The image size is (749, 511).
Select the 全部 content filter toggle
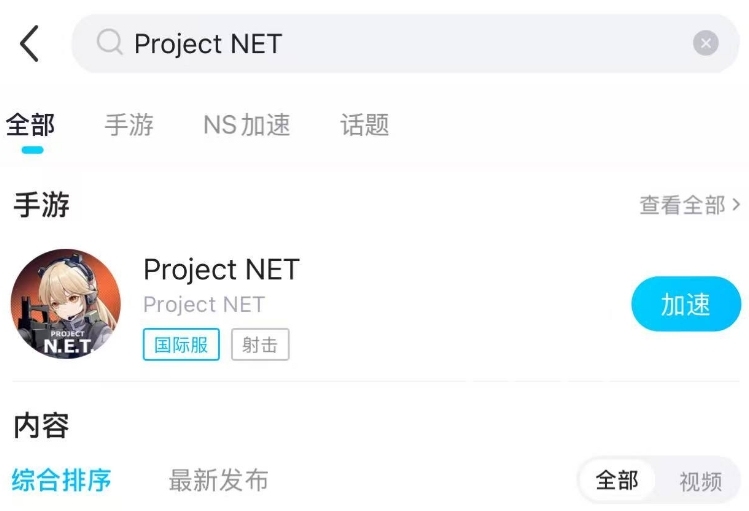point(617,481)
